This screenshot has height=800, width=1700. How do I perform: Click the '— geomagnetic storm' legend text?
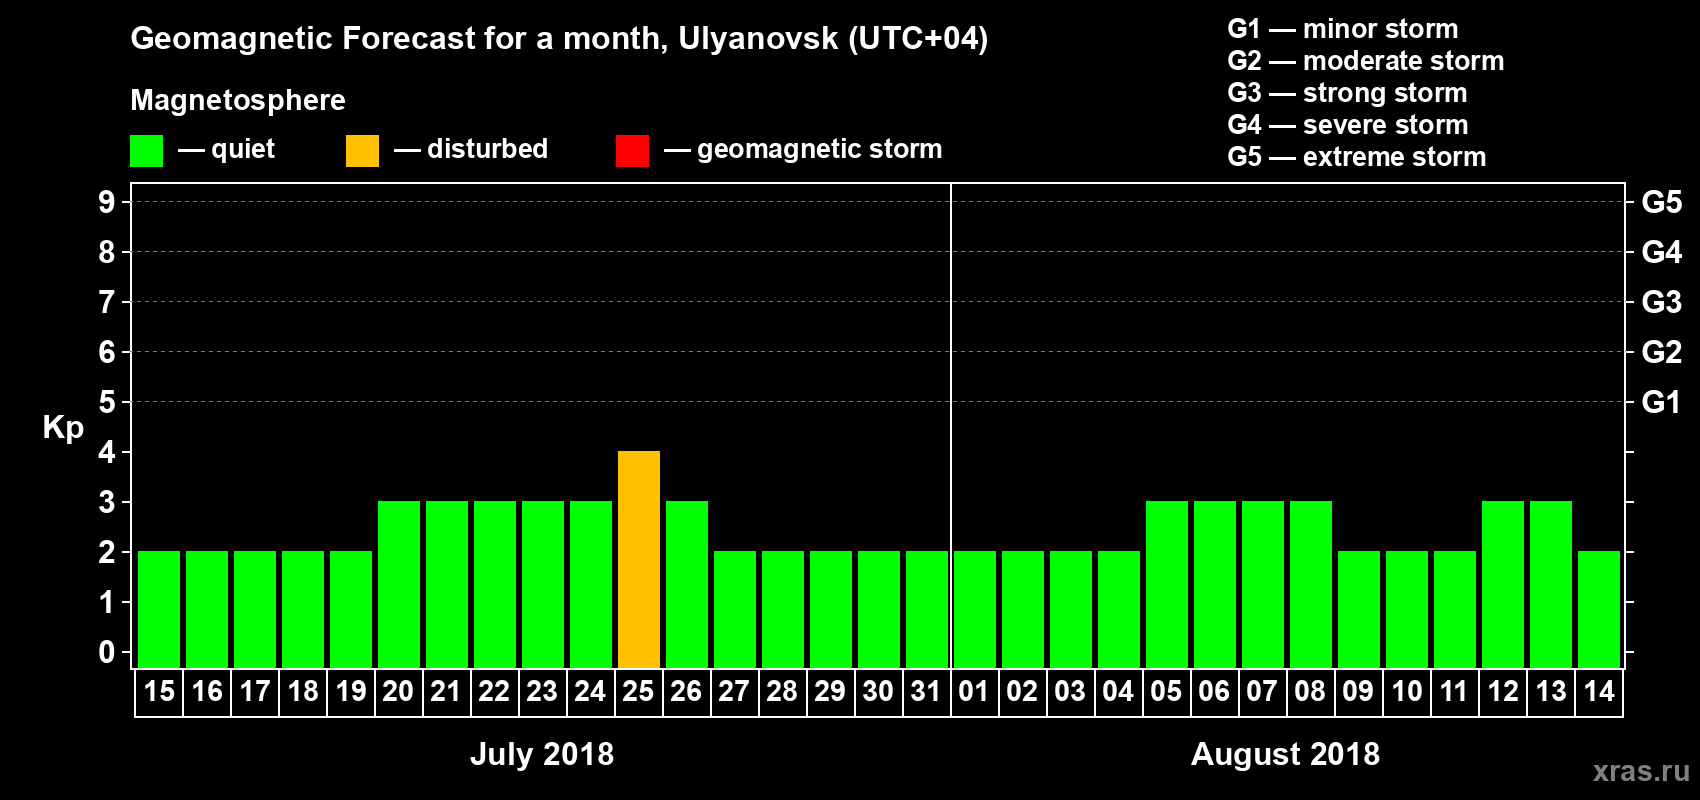point(803,149)
